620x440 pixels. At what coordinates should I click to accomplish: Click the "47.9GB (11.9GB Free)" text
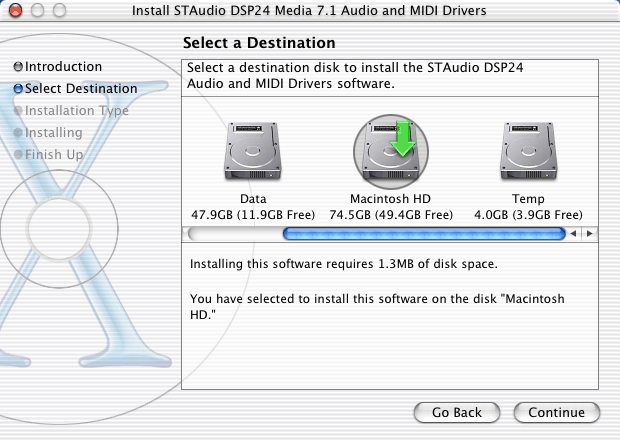[253, 215]
